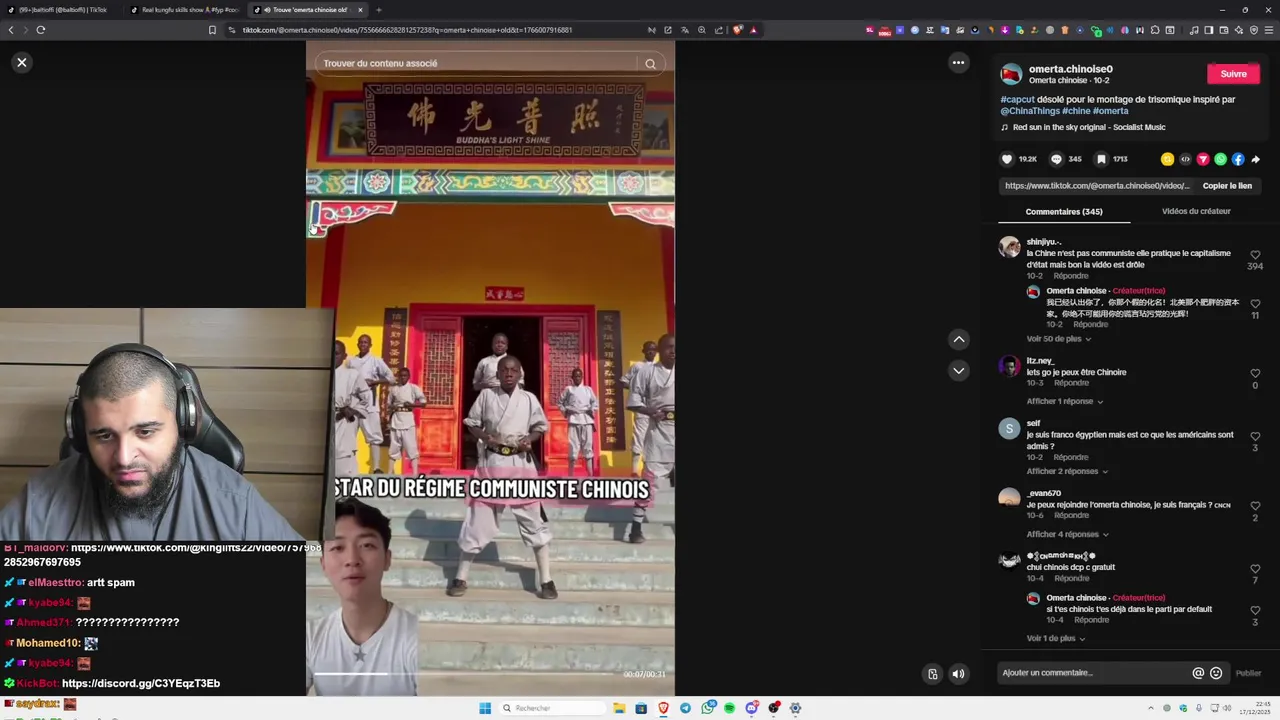Go to previous video arrow
Screen dimensions: 1280x720
(x=959, y=339)
